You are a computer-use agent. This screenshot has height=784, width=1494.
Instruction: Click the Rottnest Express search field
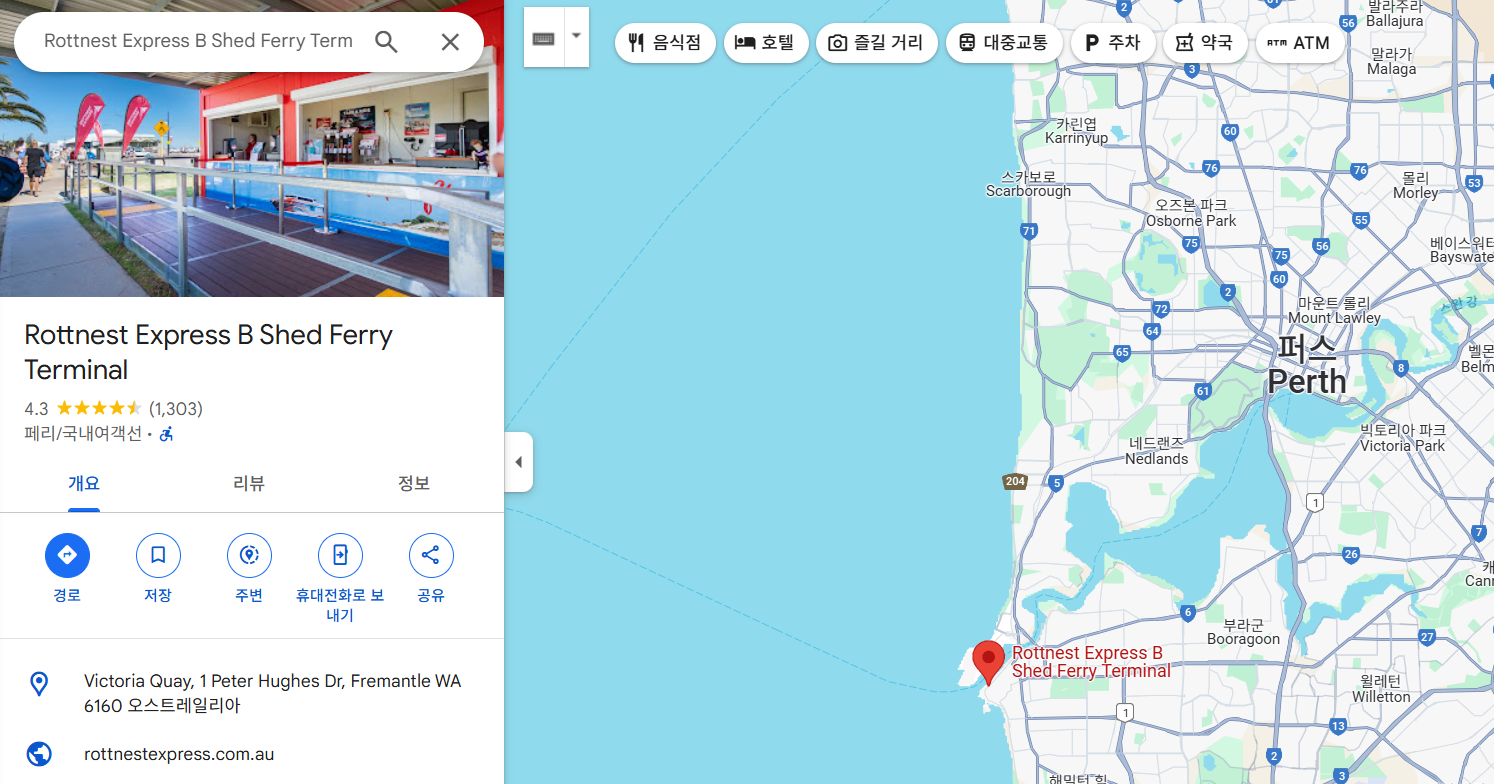(x=198, y=41)
